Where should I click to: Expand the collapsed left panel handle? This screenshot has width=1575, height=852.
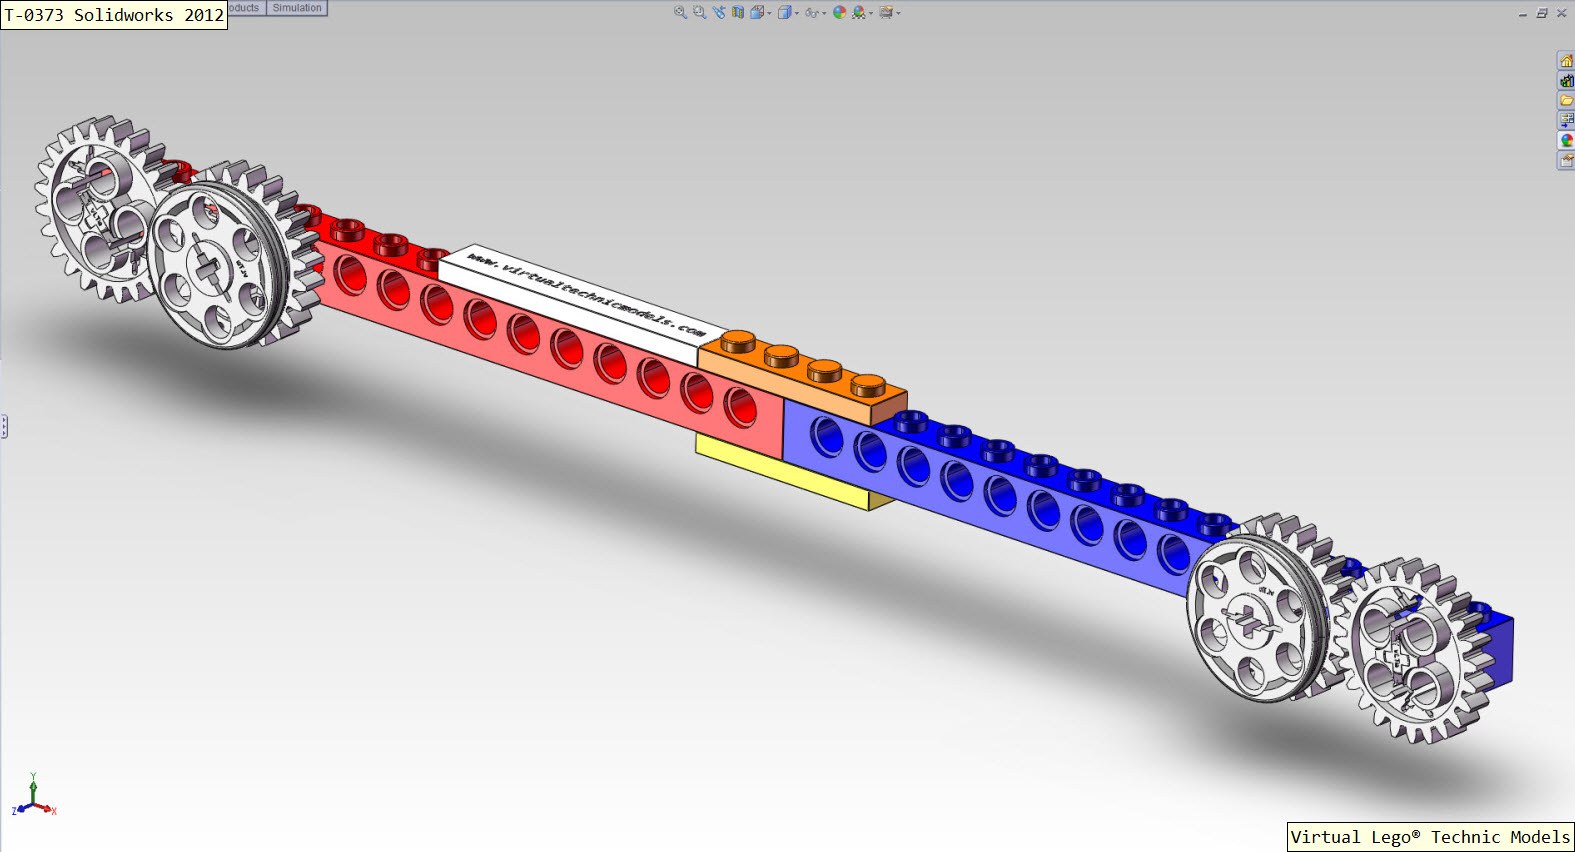(4, 427)
